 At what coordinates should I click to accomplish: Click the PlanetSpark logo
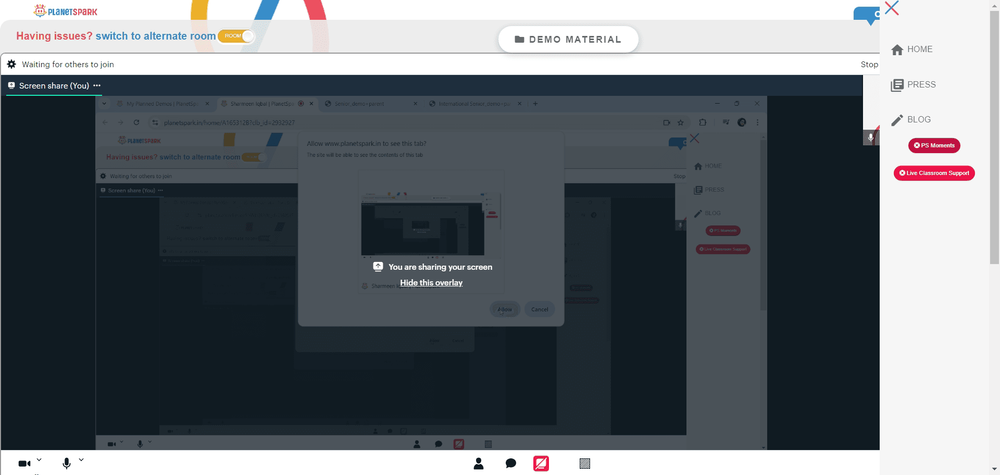[66, 11]
